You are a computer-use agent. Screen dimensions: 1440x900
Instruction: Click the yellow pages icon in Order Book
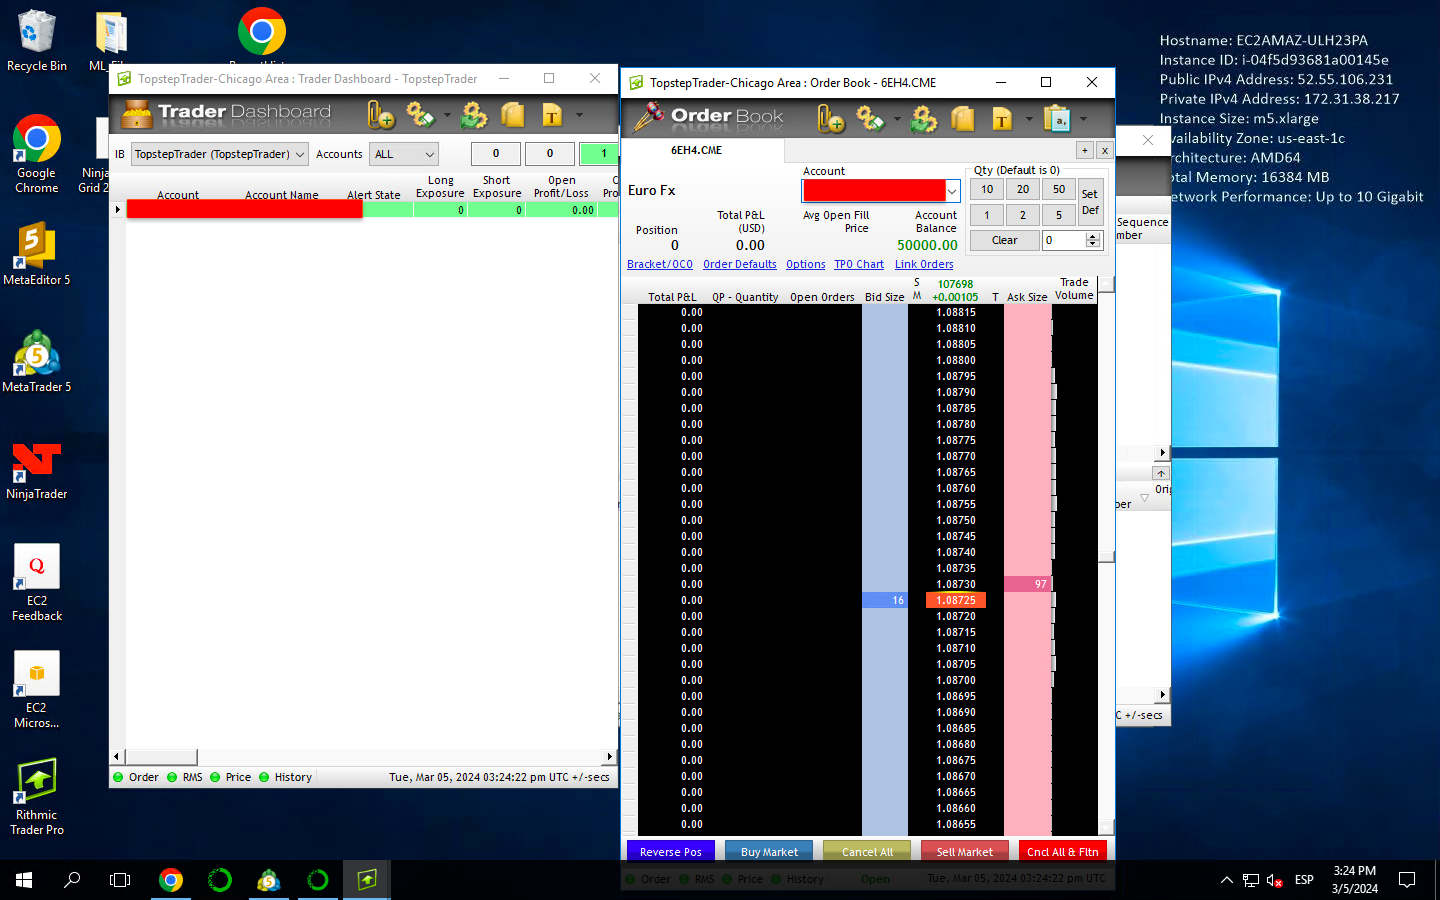point(963,120)
